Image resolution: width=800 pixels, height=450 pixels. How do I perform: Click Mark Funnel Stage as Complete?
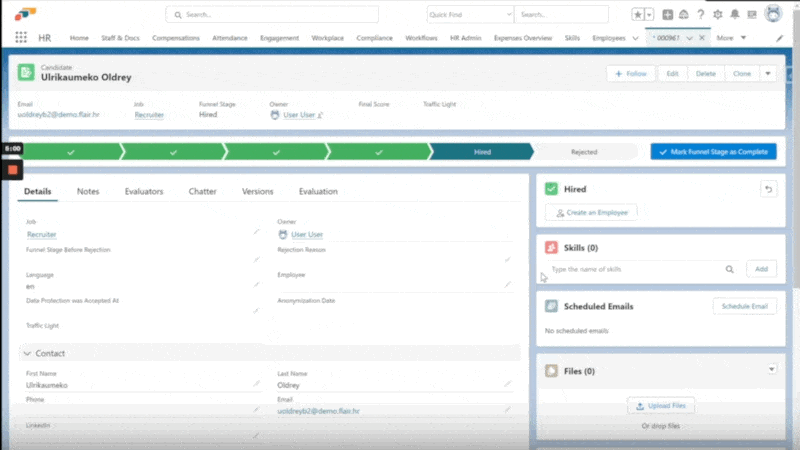click(x=713, y=152)
